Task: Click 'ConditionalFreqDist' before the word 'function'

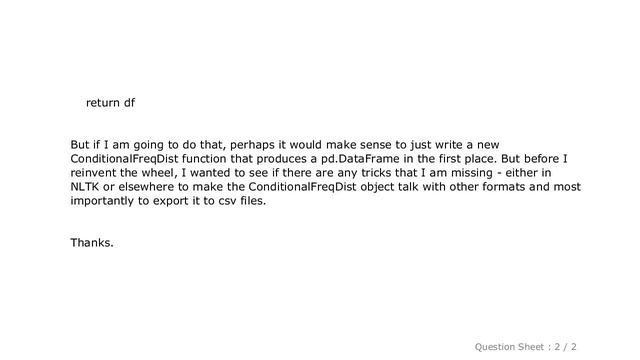Action: click(124, 159)
